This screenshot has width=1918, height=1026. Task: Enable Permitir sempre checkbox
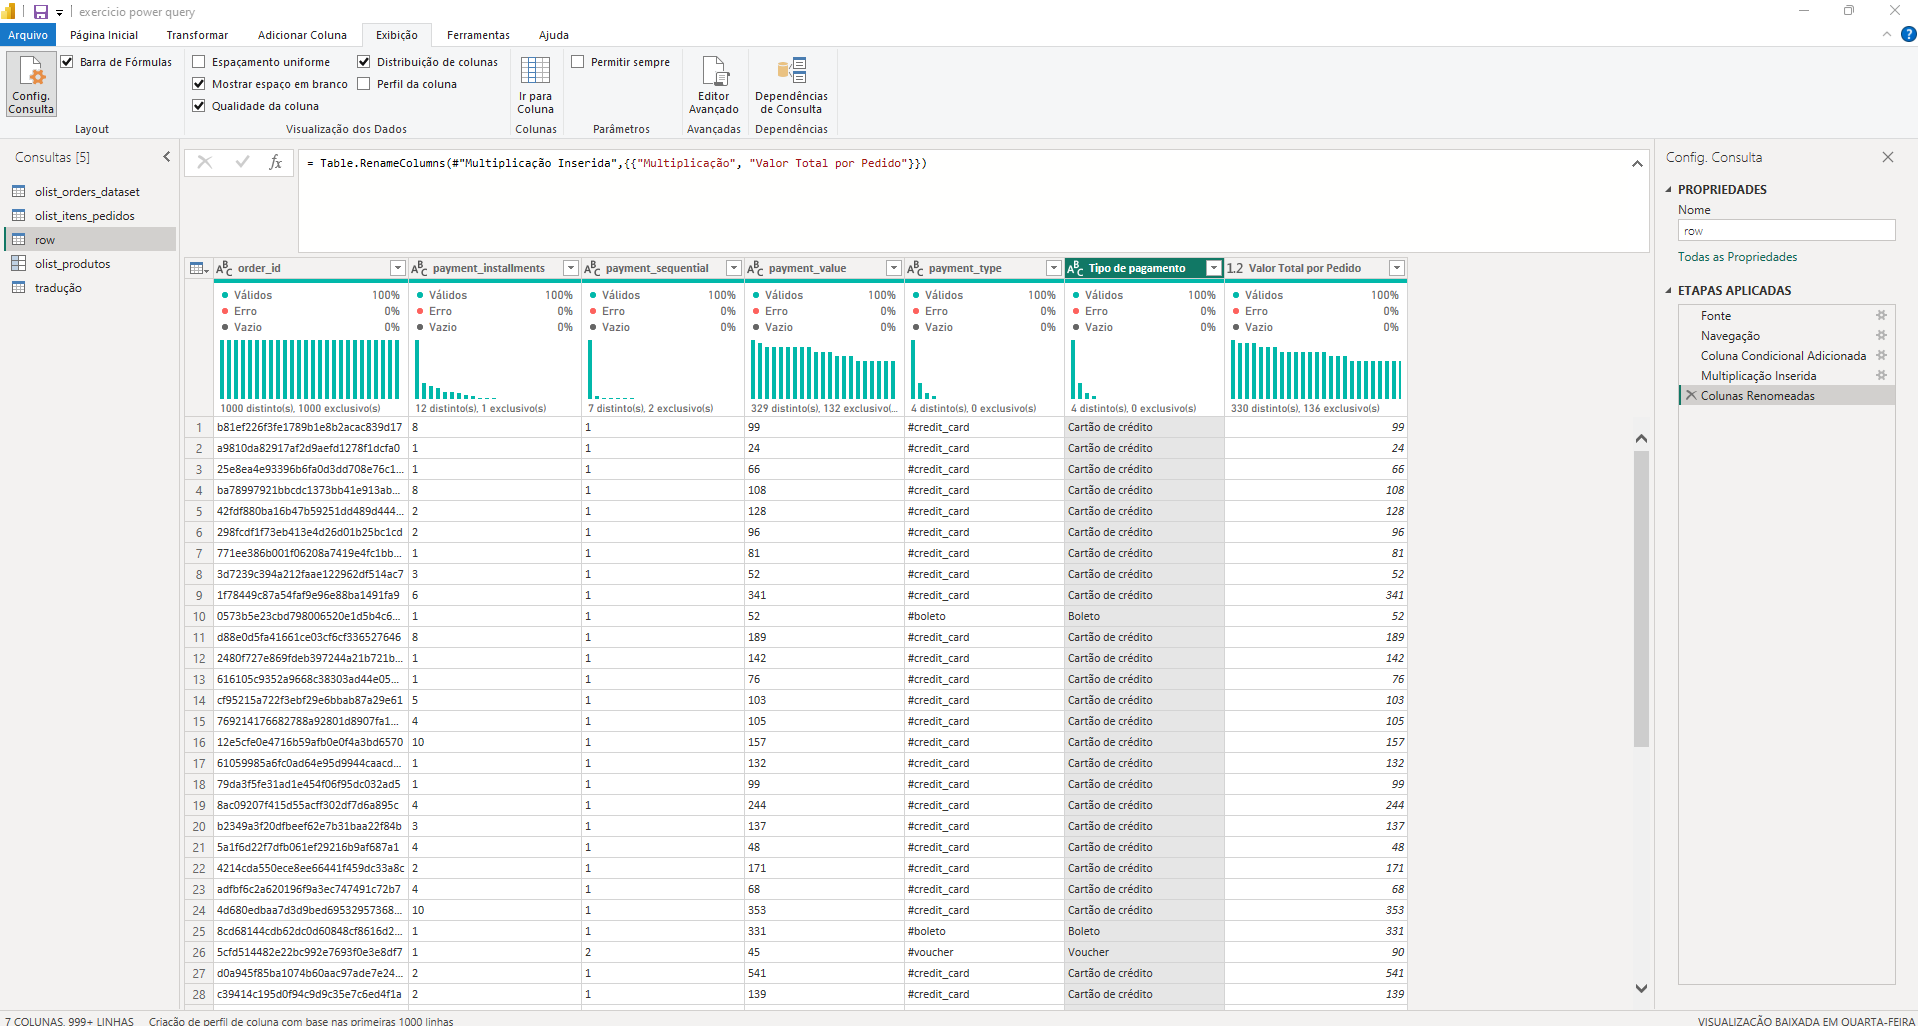tap(578, 62)
